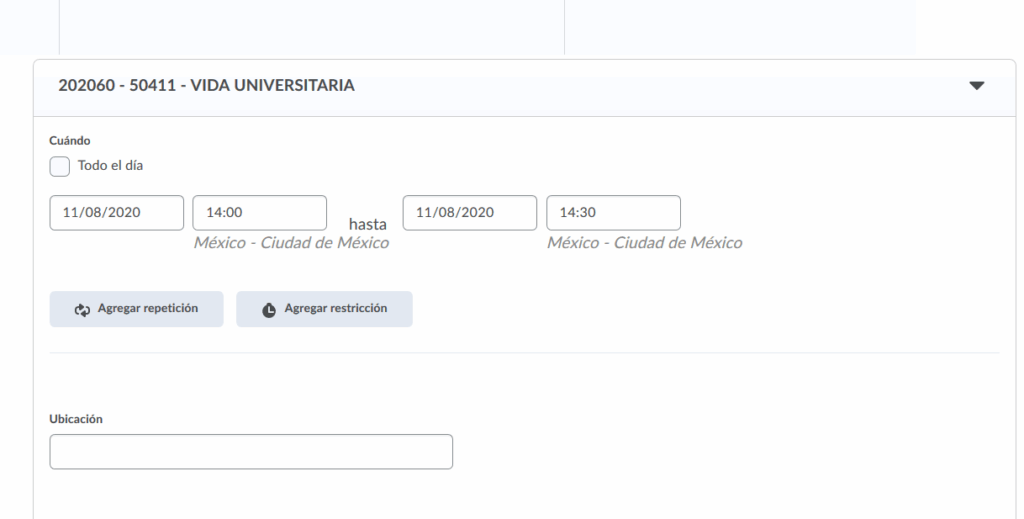The width and height of the screenshot is (1024, 519).
Task: Click the repeat arrows icon on Agregar repetición
Action: tap(82, 310)
